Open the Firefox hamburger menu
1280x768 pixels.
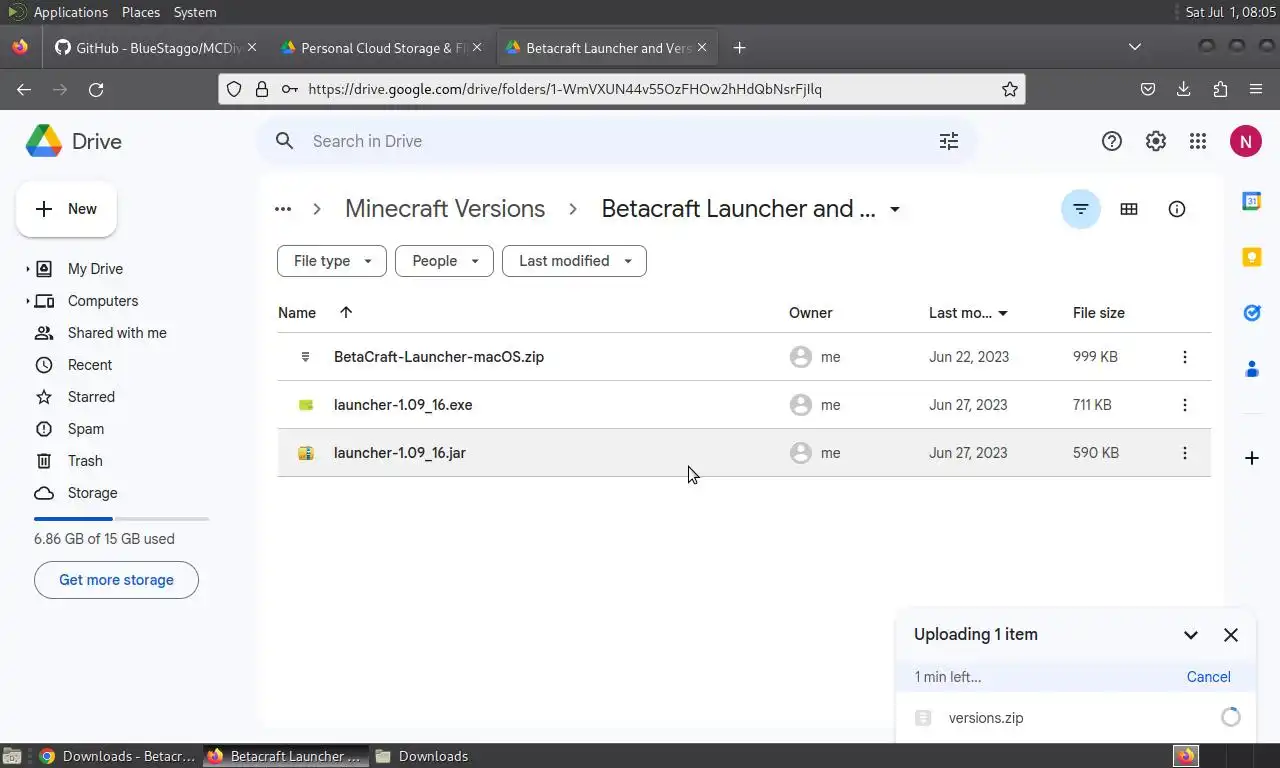pos(1256,89)
